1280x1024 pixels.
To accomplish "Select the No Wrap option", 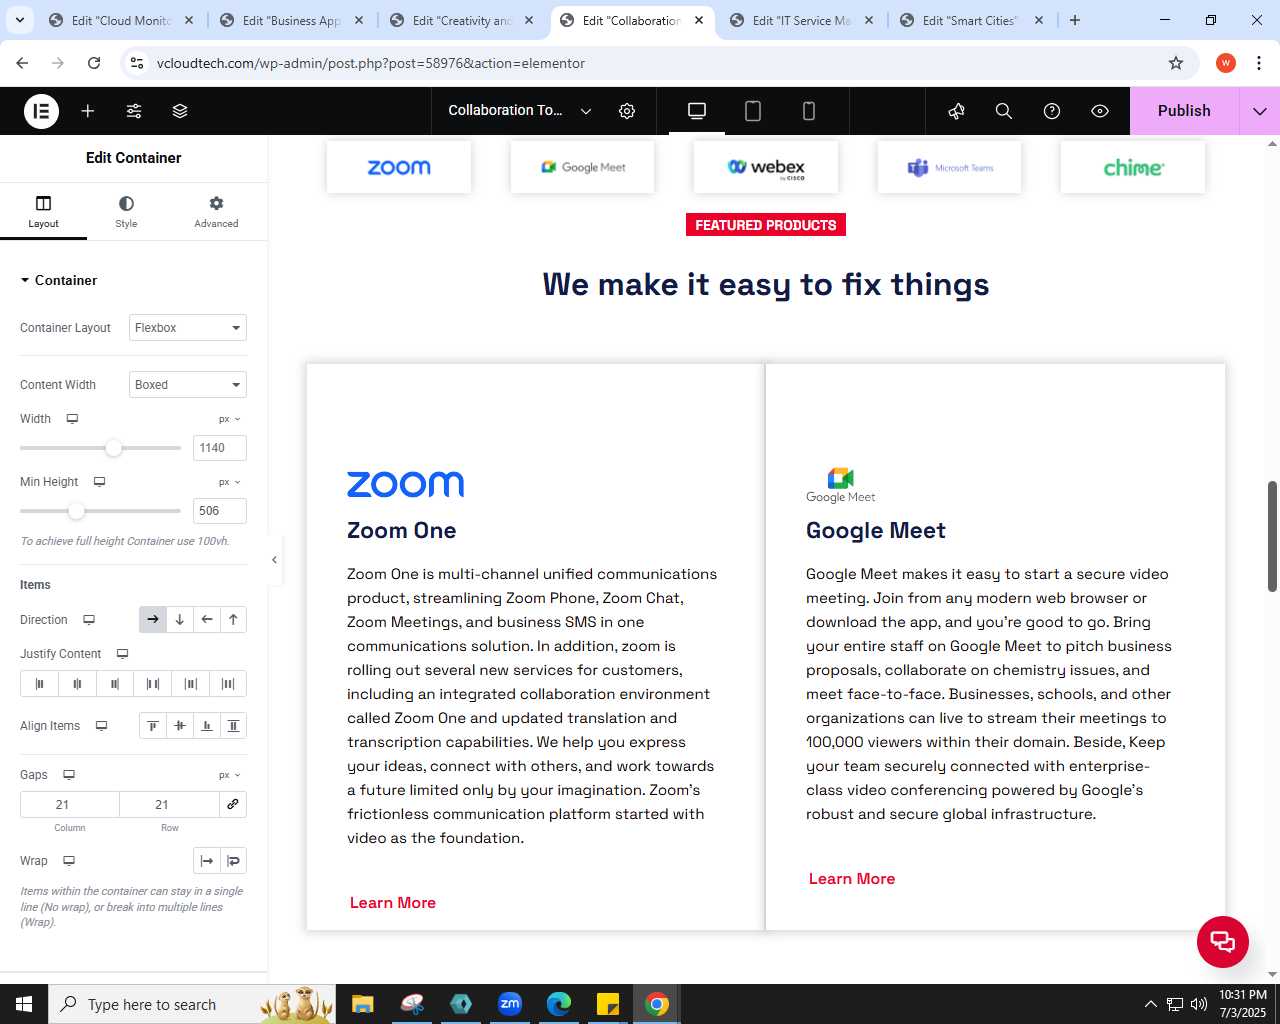I will [207, 861].
